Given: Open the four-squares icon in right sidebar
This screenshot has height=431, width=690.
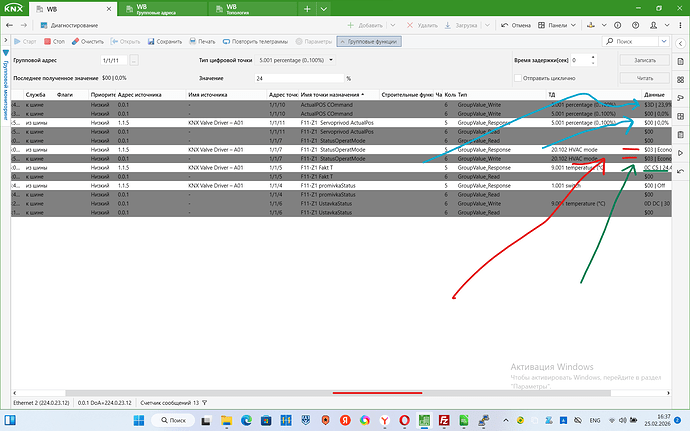Looking at the screenshot, I should tap(680, 80).
